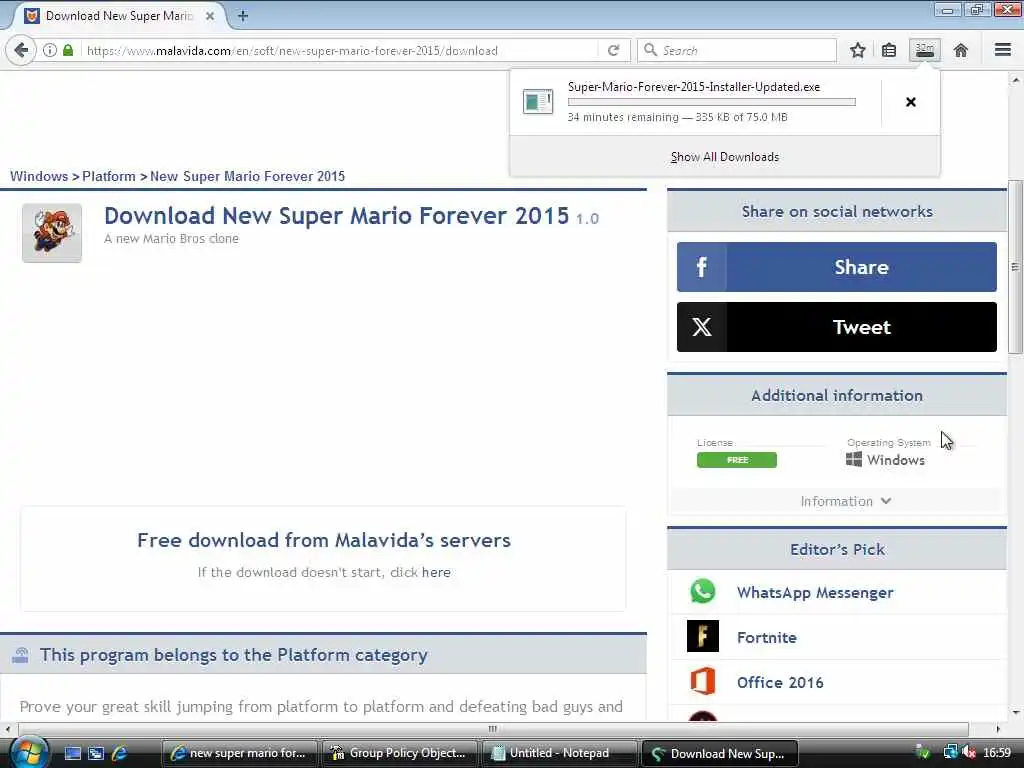Click the Office 2016 icon

tap(703, 682)
